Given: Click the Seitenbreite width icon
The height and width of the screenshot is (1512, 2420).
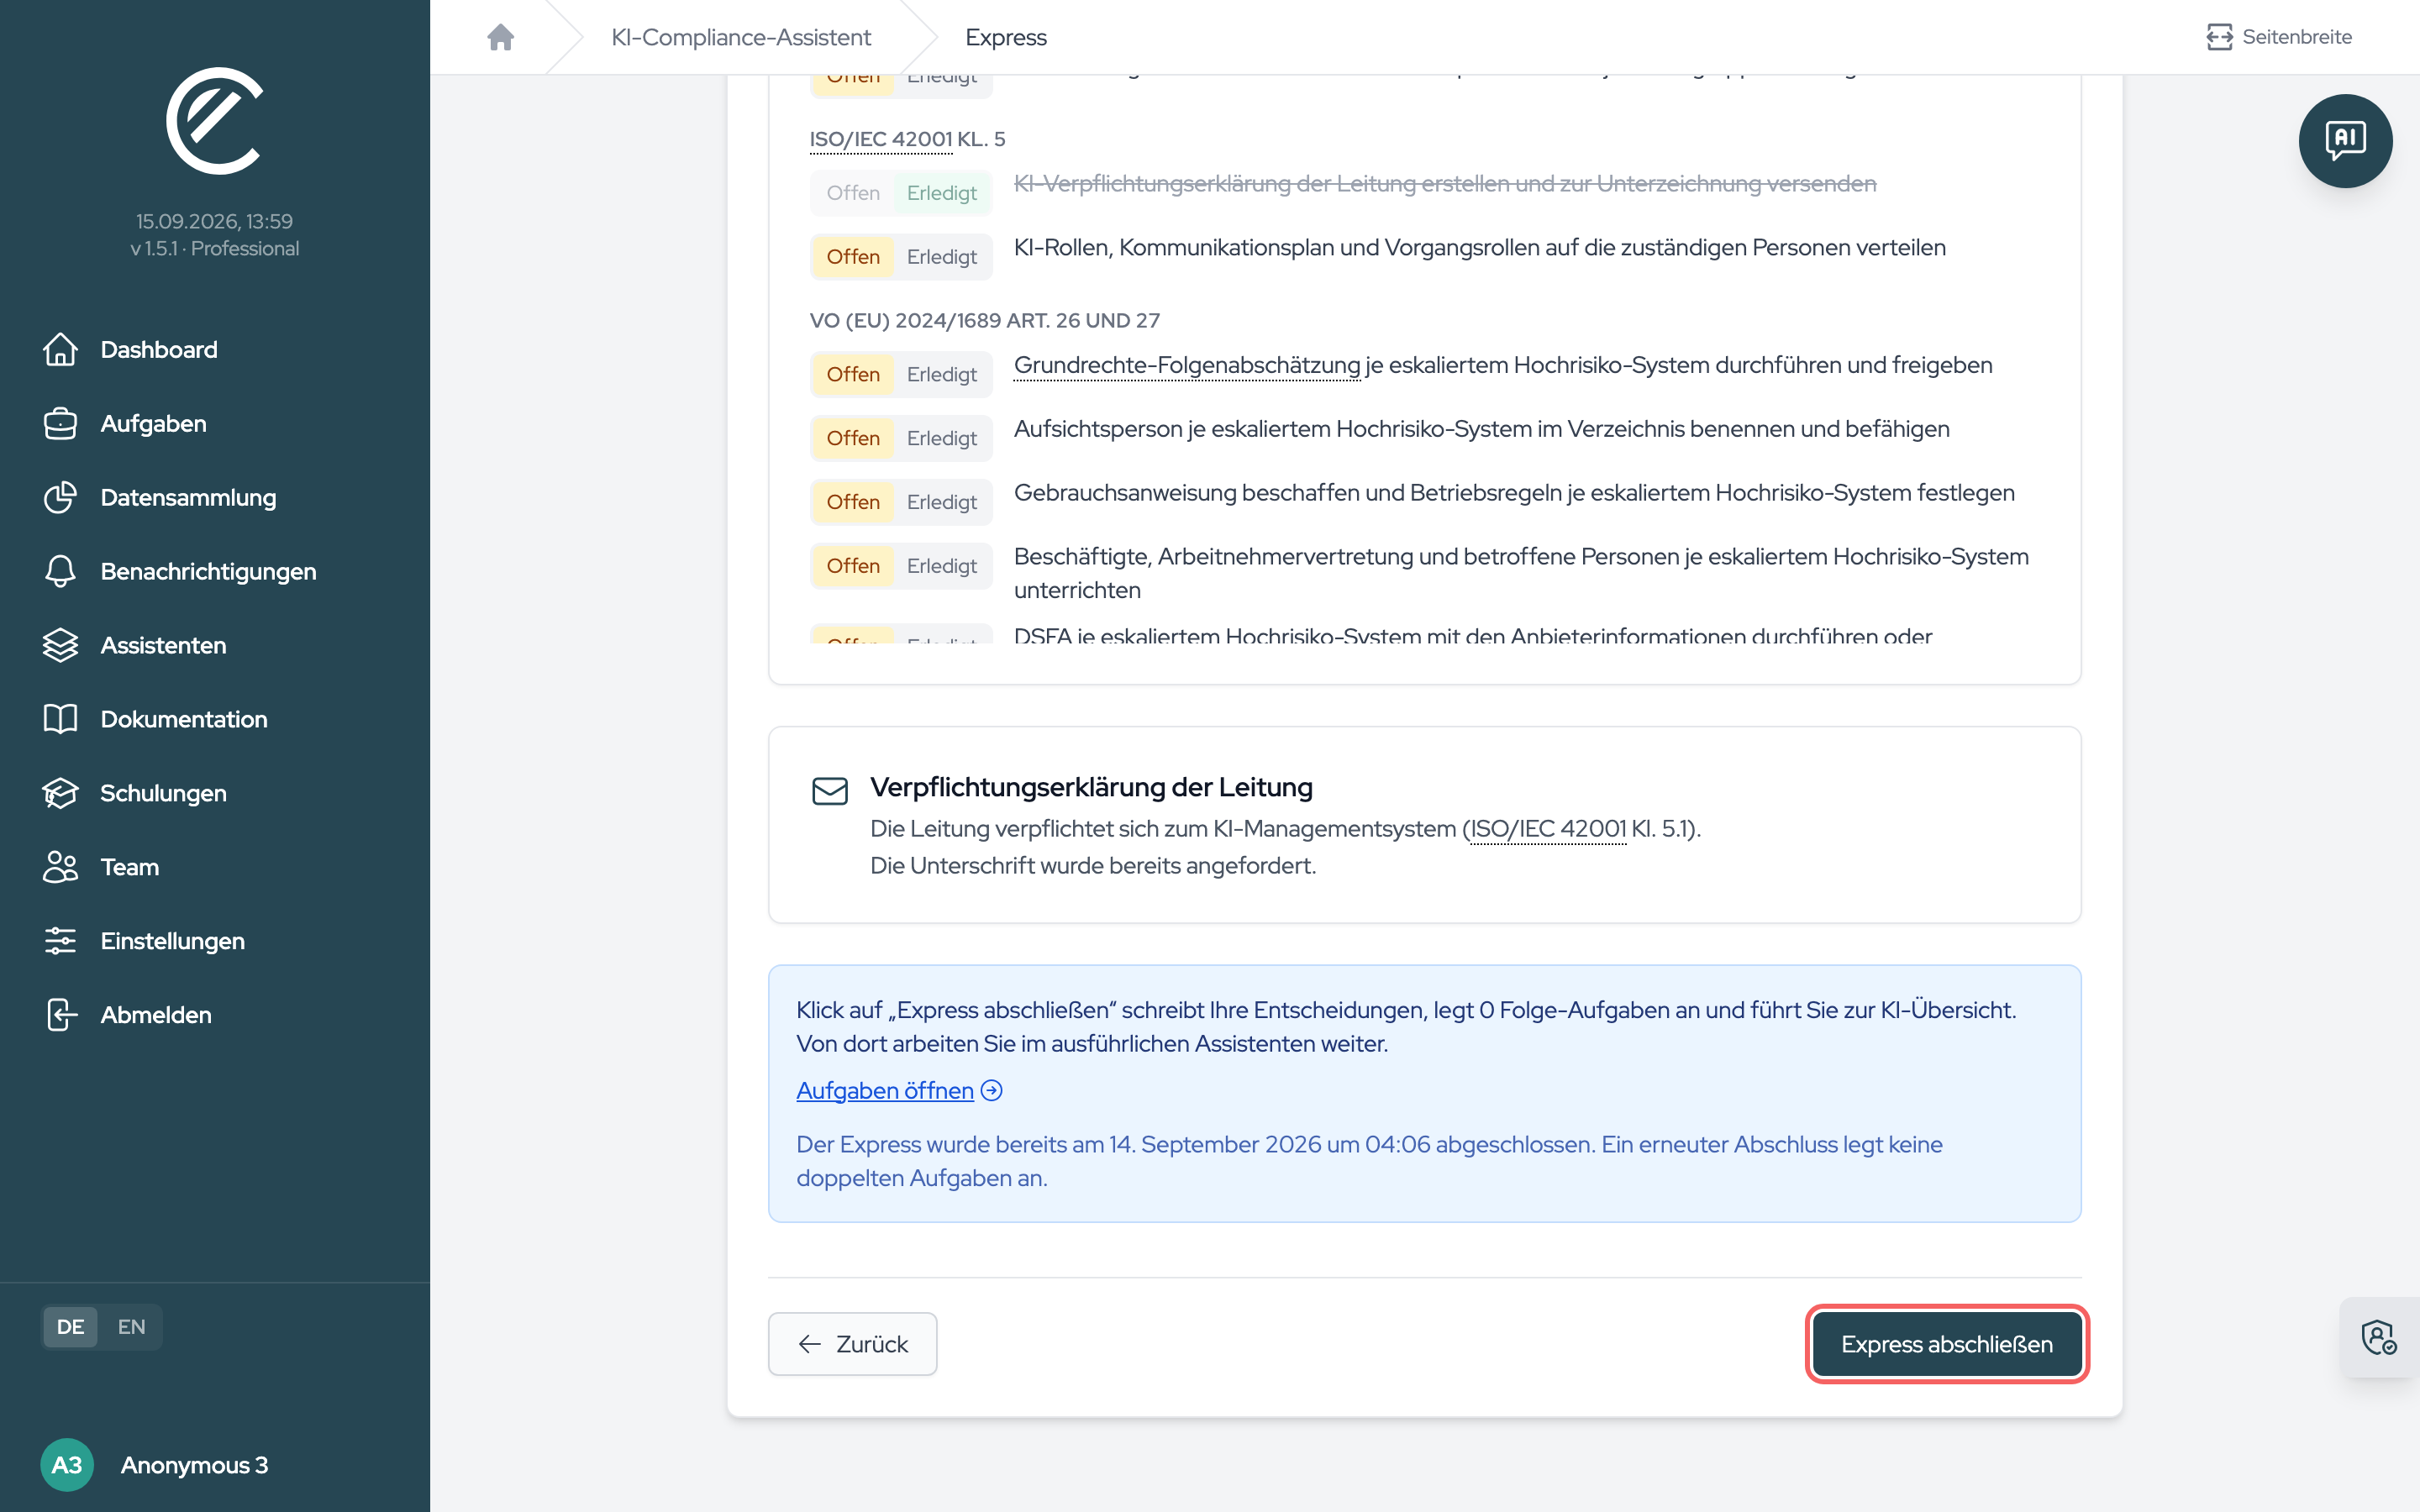Looking at the screenshot, I should pos(2219,37).
